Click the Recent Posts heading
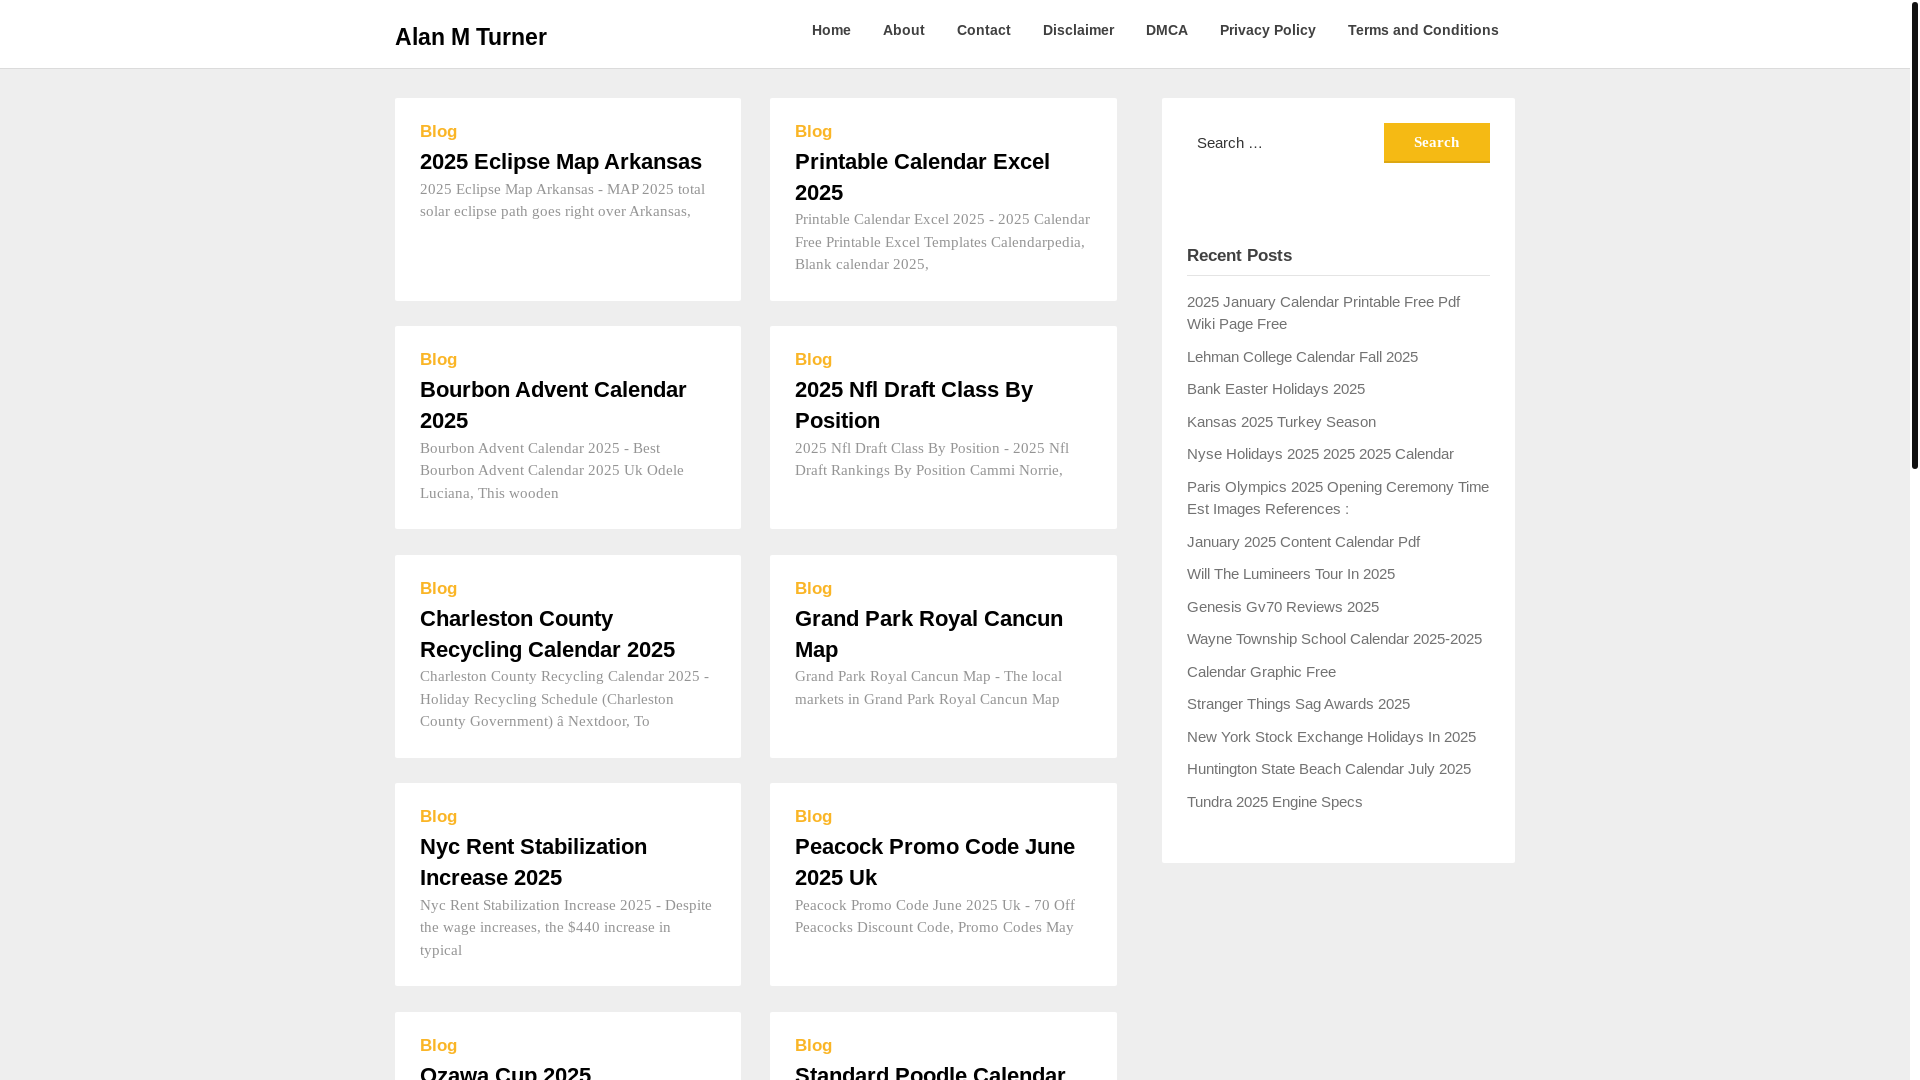Screen dimensions: 1920x1080 coord(1239,256)
